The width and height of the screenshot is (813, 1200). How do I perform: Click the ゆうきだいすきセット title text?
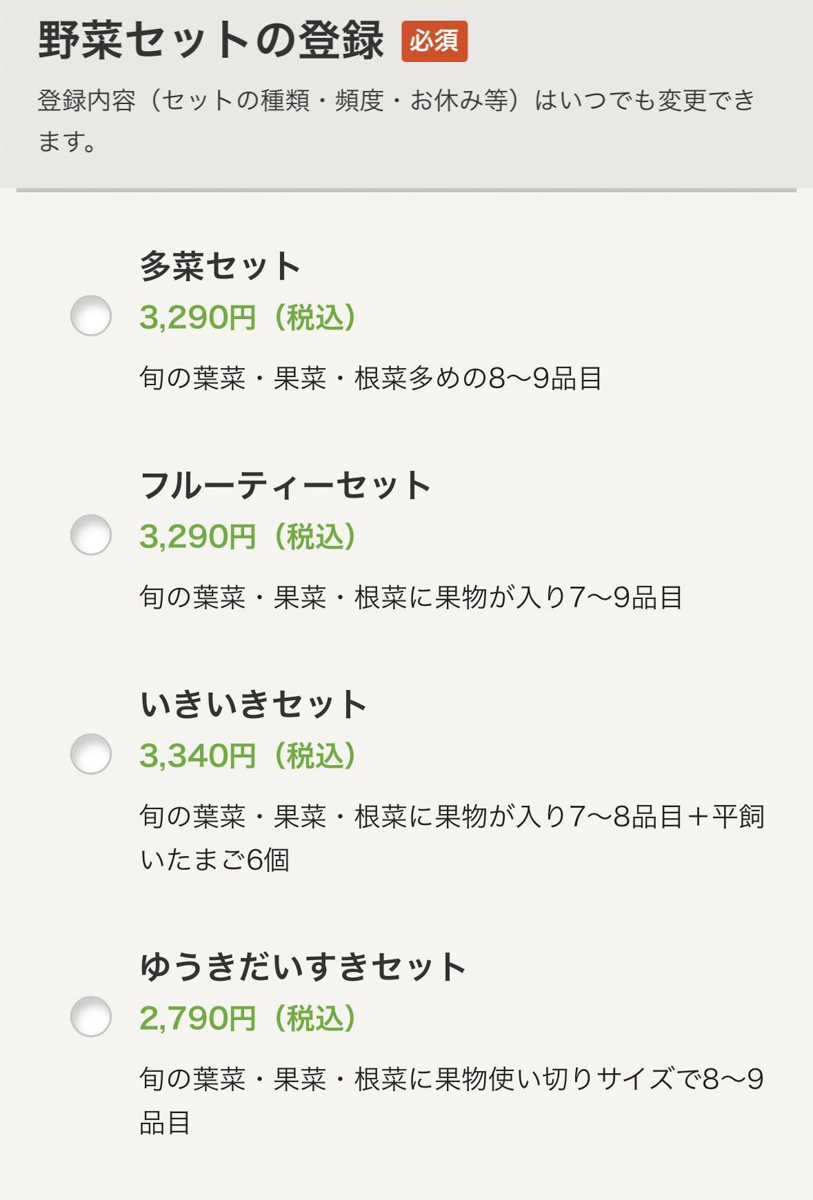point(304,967)
